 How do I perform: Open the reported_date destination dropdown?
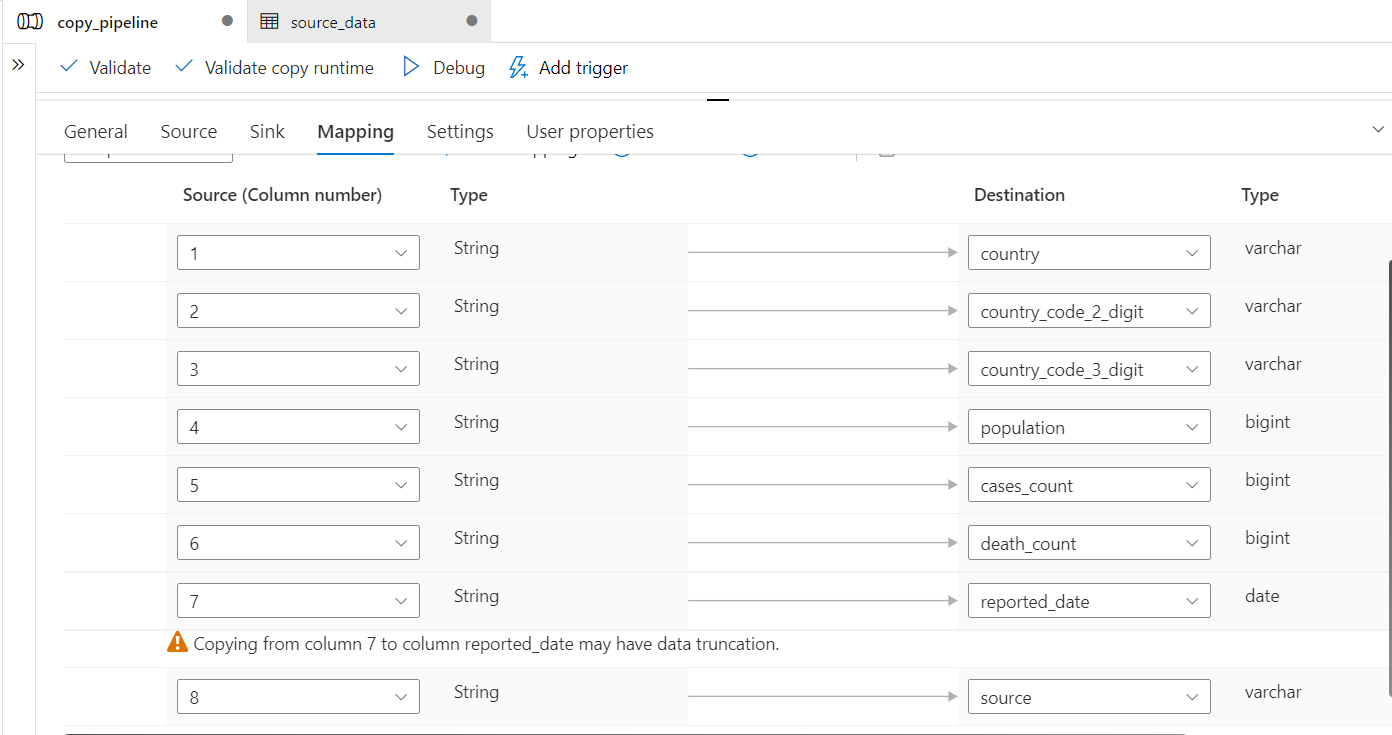tap(1089, 601)
